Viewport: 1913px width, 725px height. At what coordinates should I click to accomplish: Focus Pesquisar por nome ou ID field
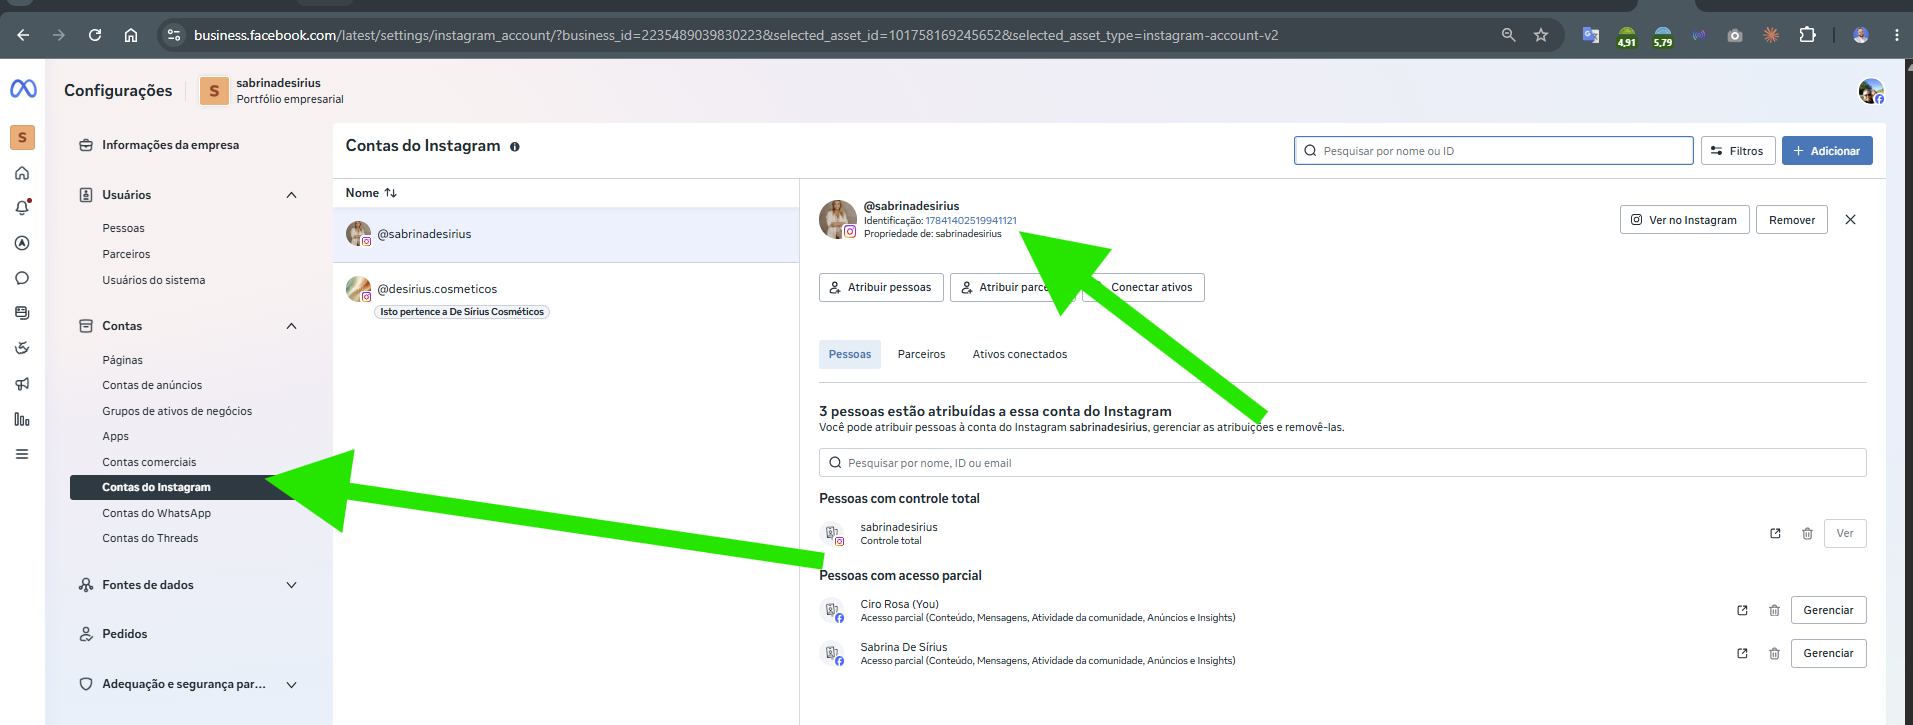click(1493, 151)
